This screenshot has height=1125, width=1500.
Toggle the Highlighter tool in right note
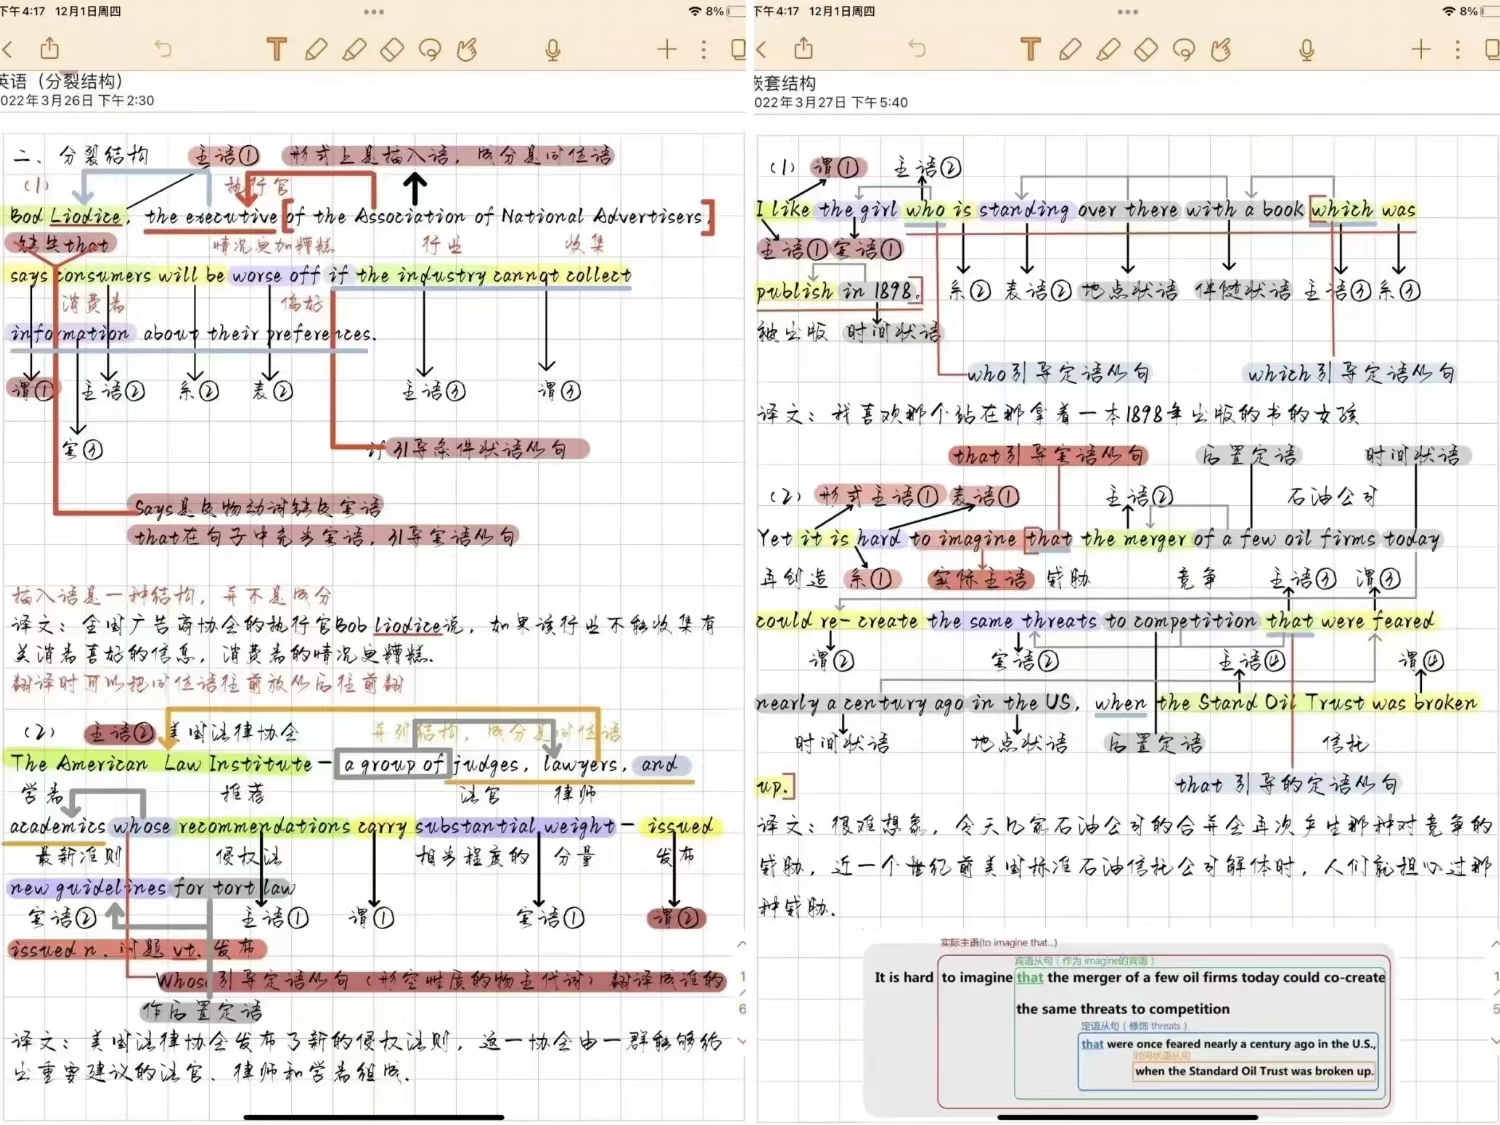point(1108,49)
